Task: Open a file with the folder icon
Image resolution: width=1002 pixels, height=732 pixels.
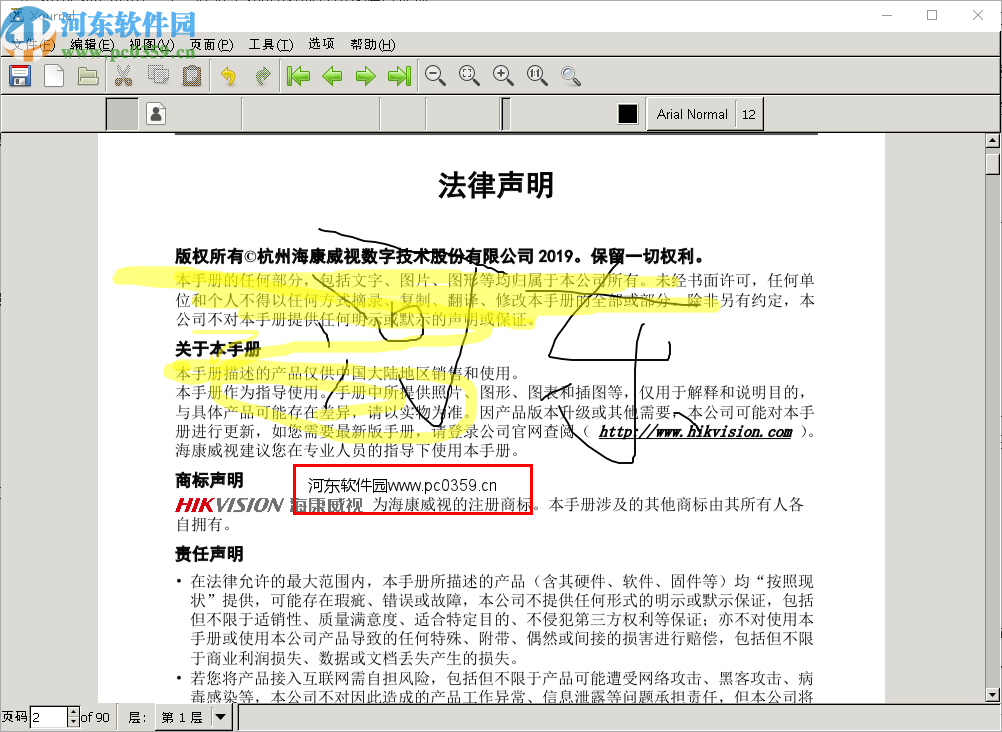Action: click(87, 75)
